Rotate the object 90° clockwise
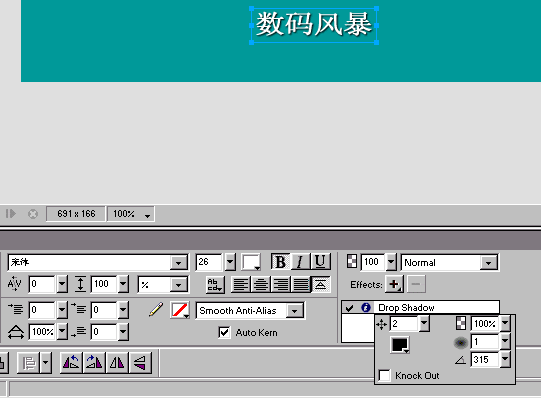This screenshot has width=541, height=399. coord(94,362)
